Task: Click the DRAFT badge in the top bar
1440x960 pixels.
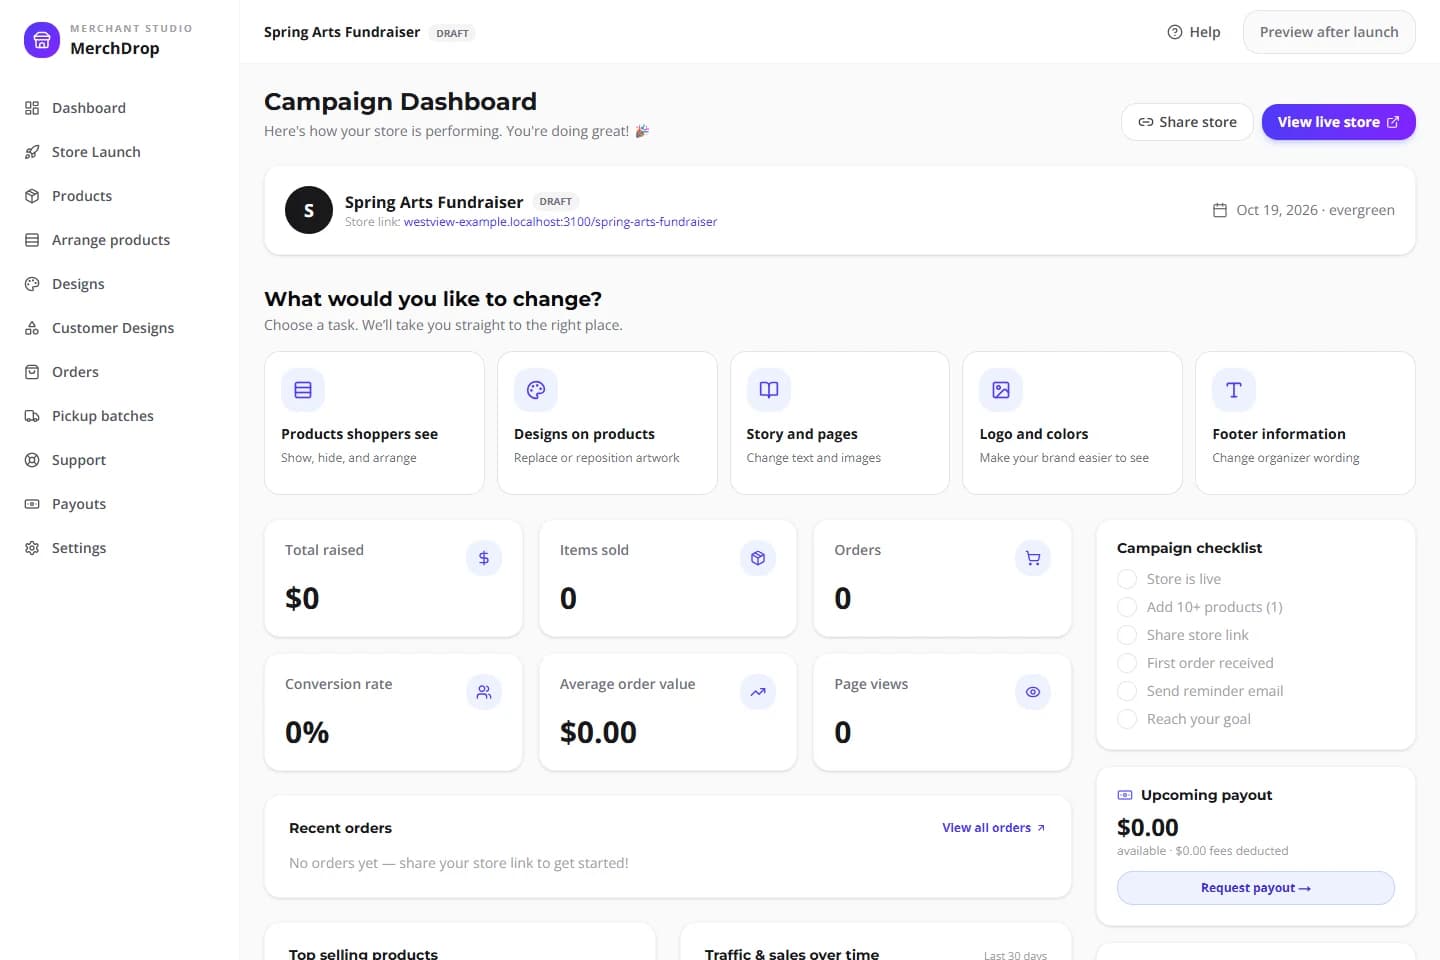Action: 452,33
